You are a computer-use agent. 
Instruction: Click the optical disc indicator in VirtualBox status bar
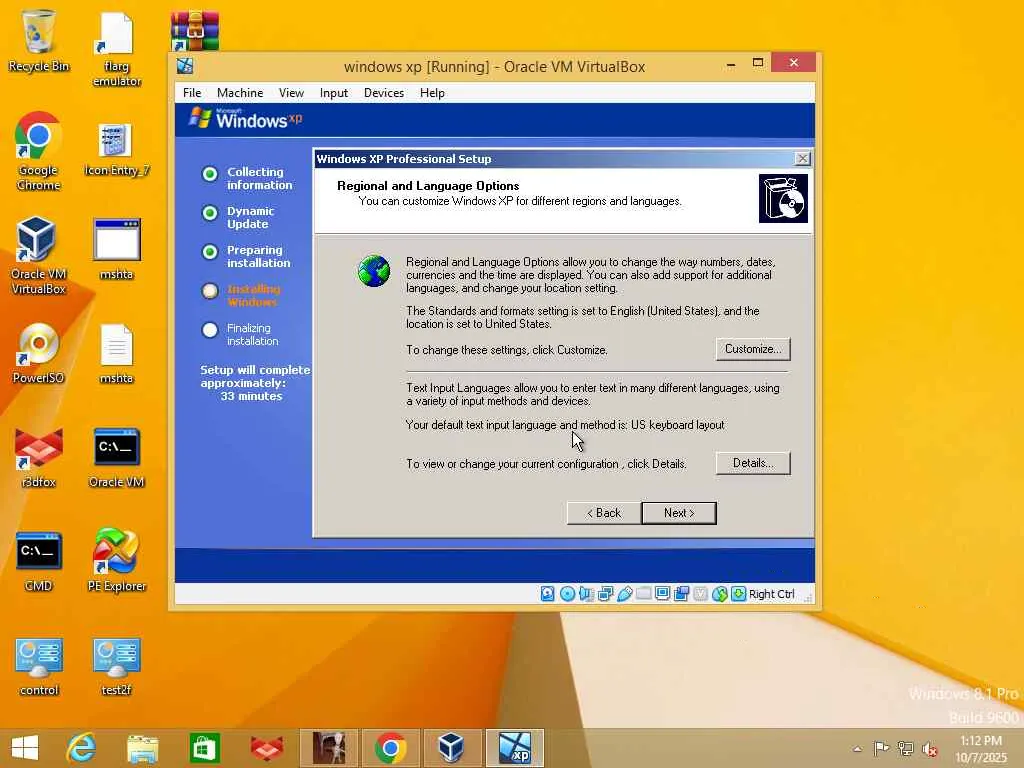568,594
